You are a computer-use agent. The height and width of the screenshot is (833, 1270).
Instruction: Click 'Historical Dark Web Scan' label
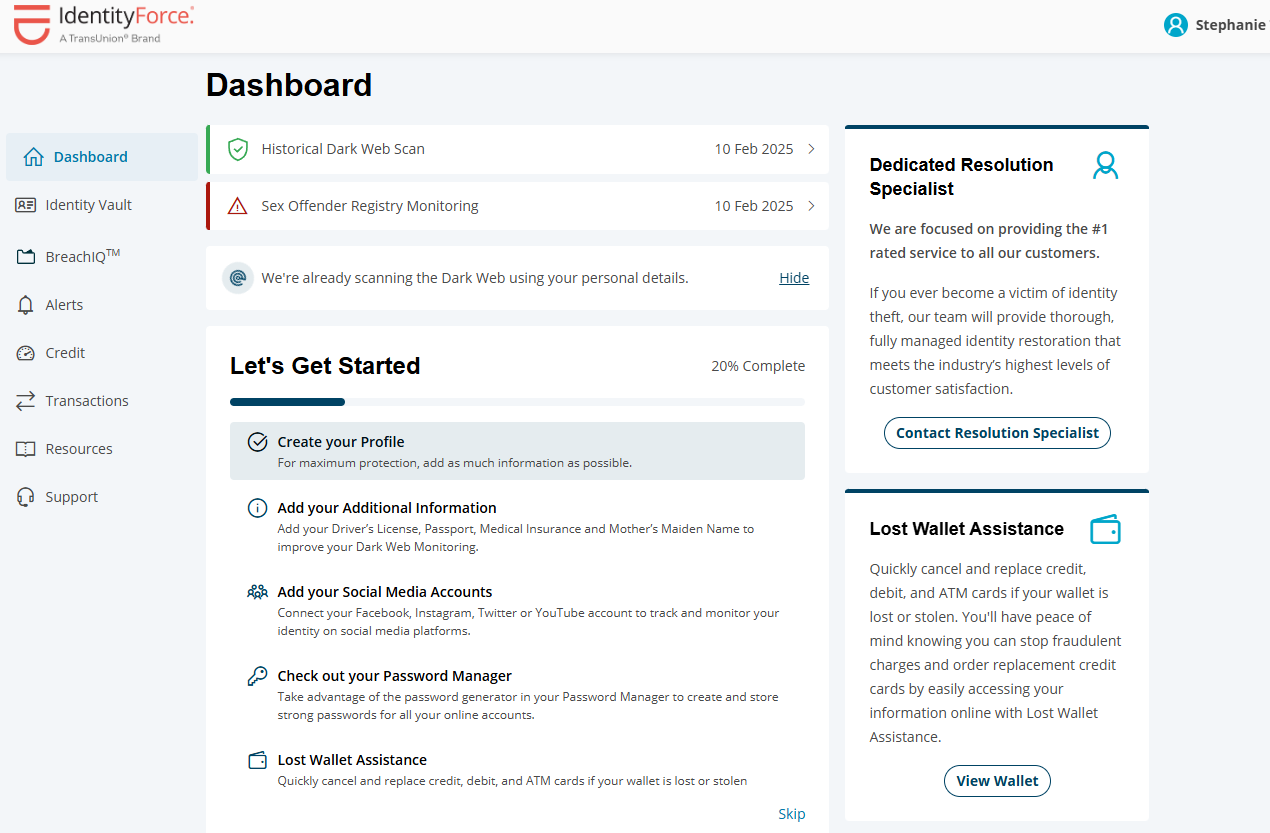tap(343, 149)
